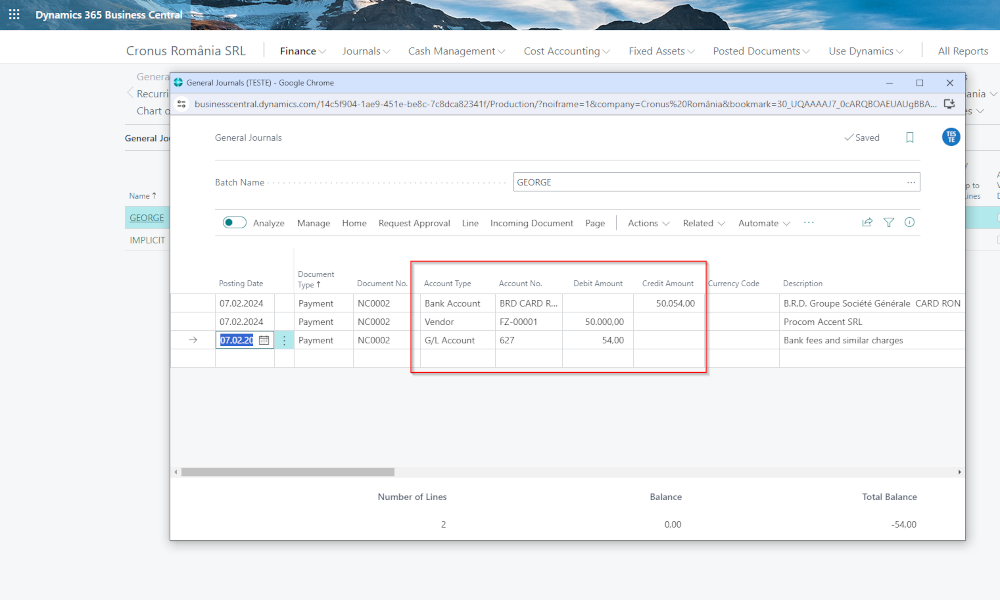1000x600 pixels.
Task: Click the site information icon in address bar
Action: click(182, 103)
